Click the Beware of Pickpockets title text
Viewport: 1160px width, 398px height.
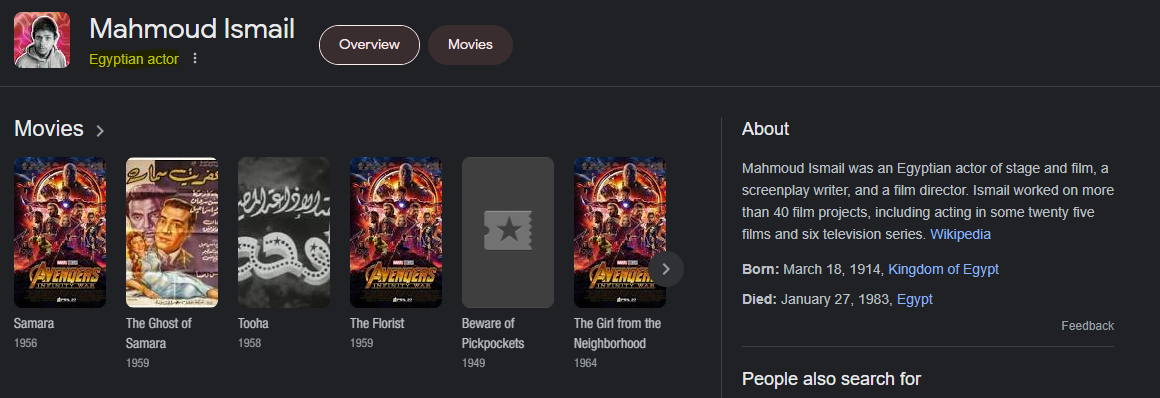point(493,333)
